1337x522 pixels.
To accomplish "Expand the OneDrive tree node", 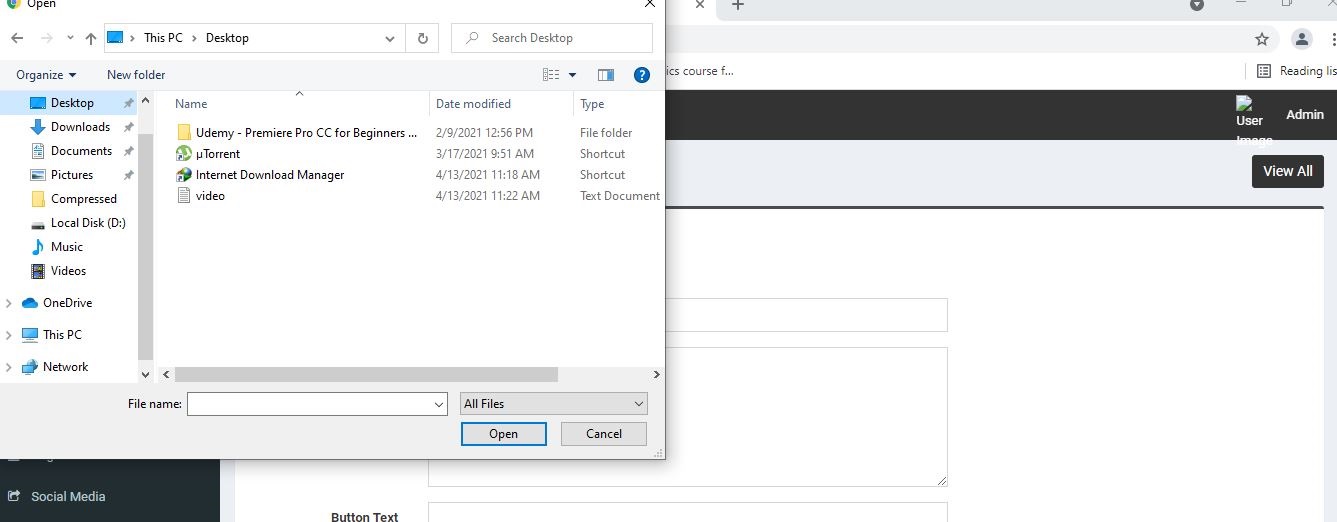I will tap(9, 303).
